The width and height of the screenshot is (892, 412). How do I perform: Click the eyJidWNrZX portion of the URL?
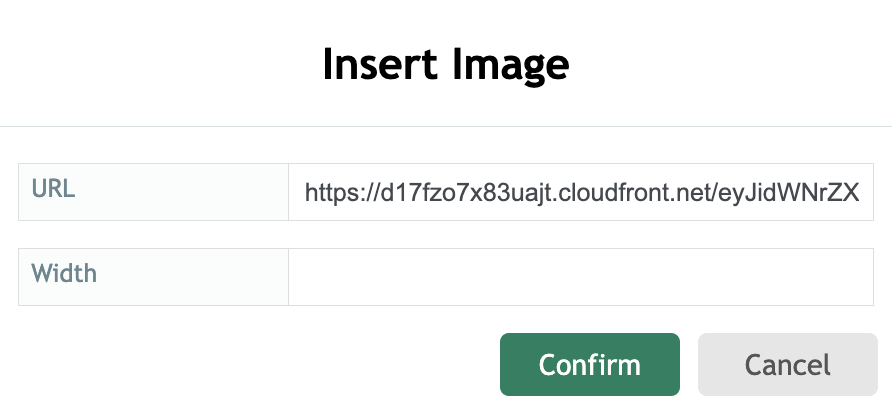(788, 193)
